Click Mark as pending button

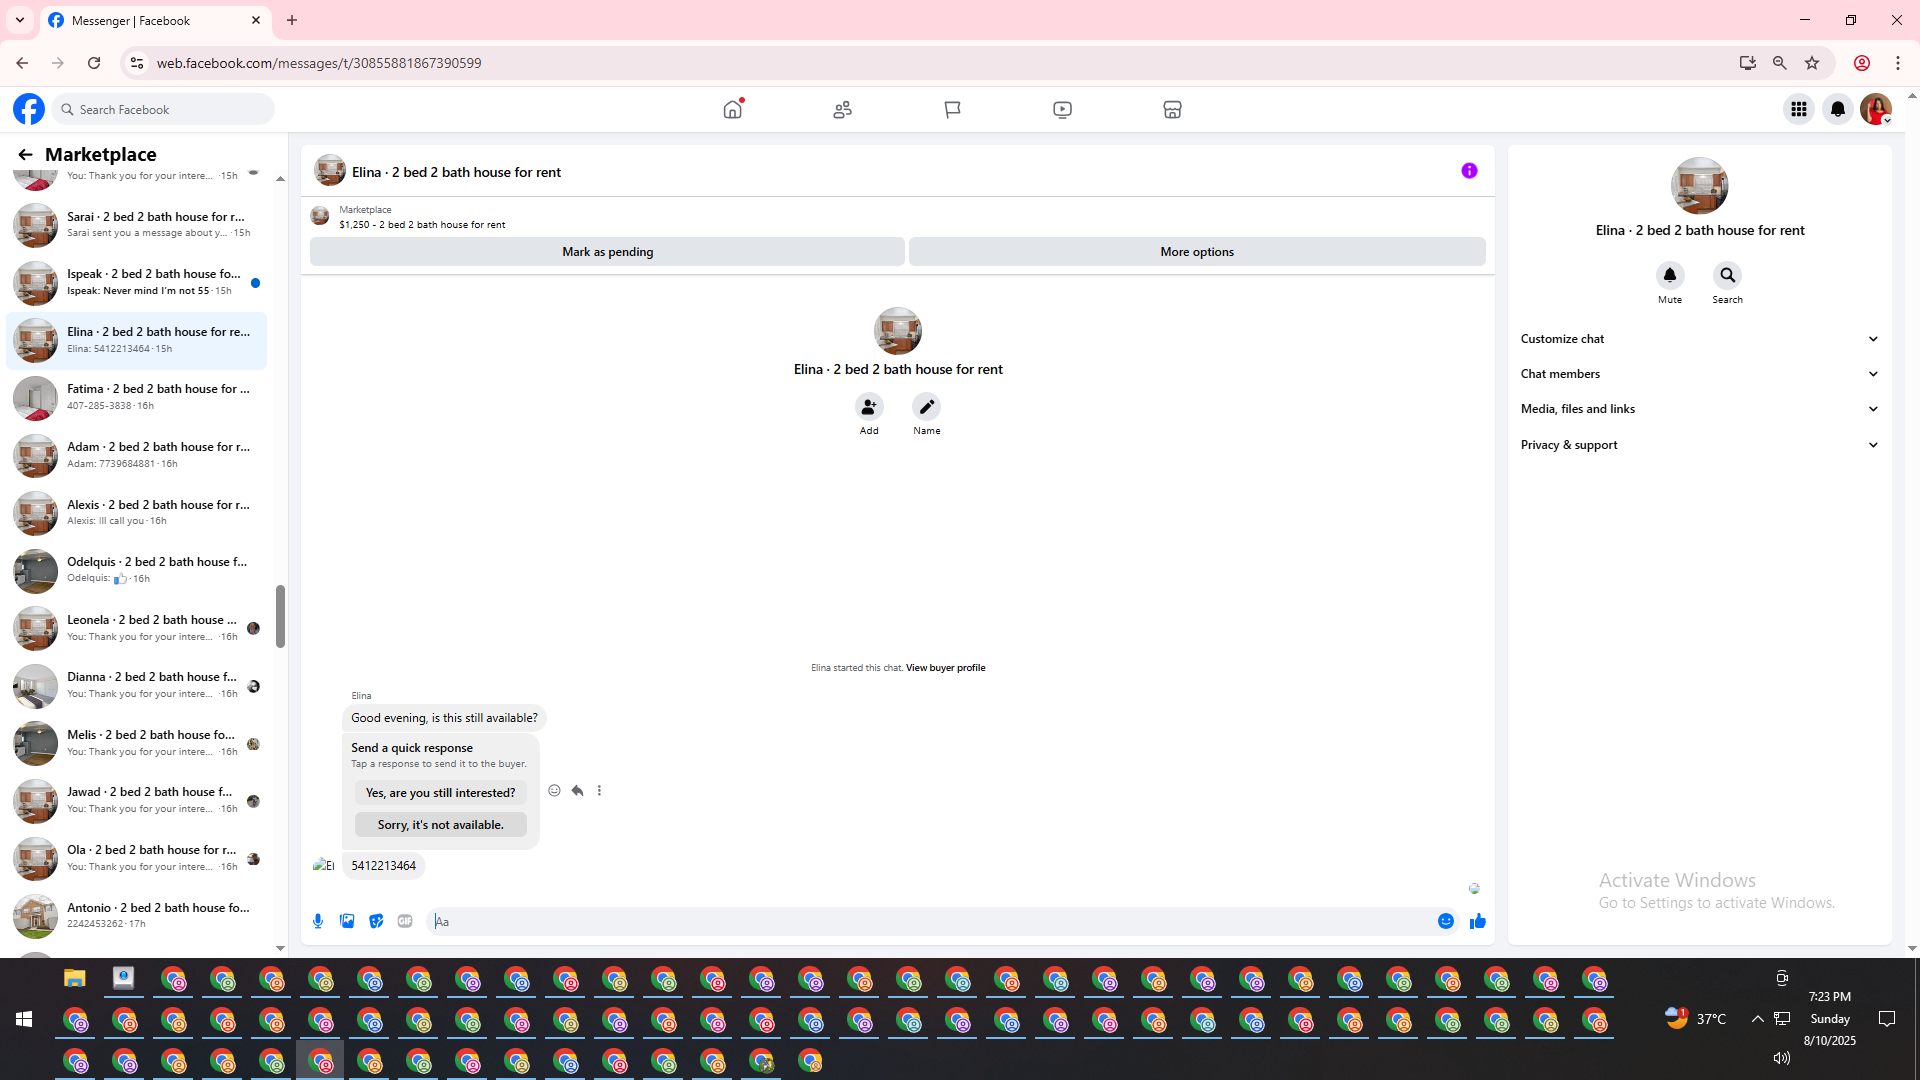click(607, 252)
